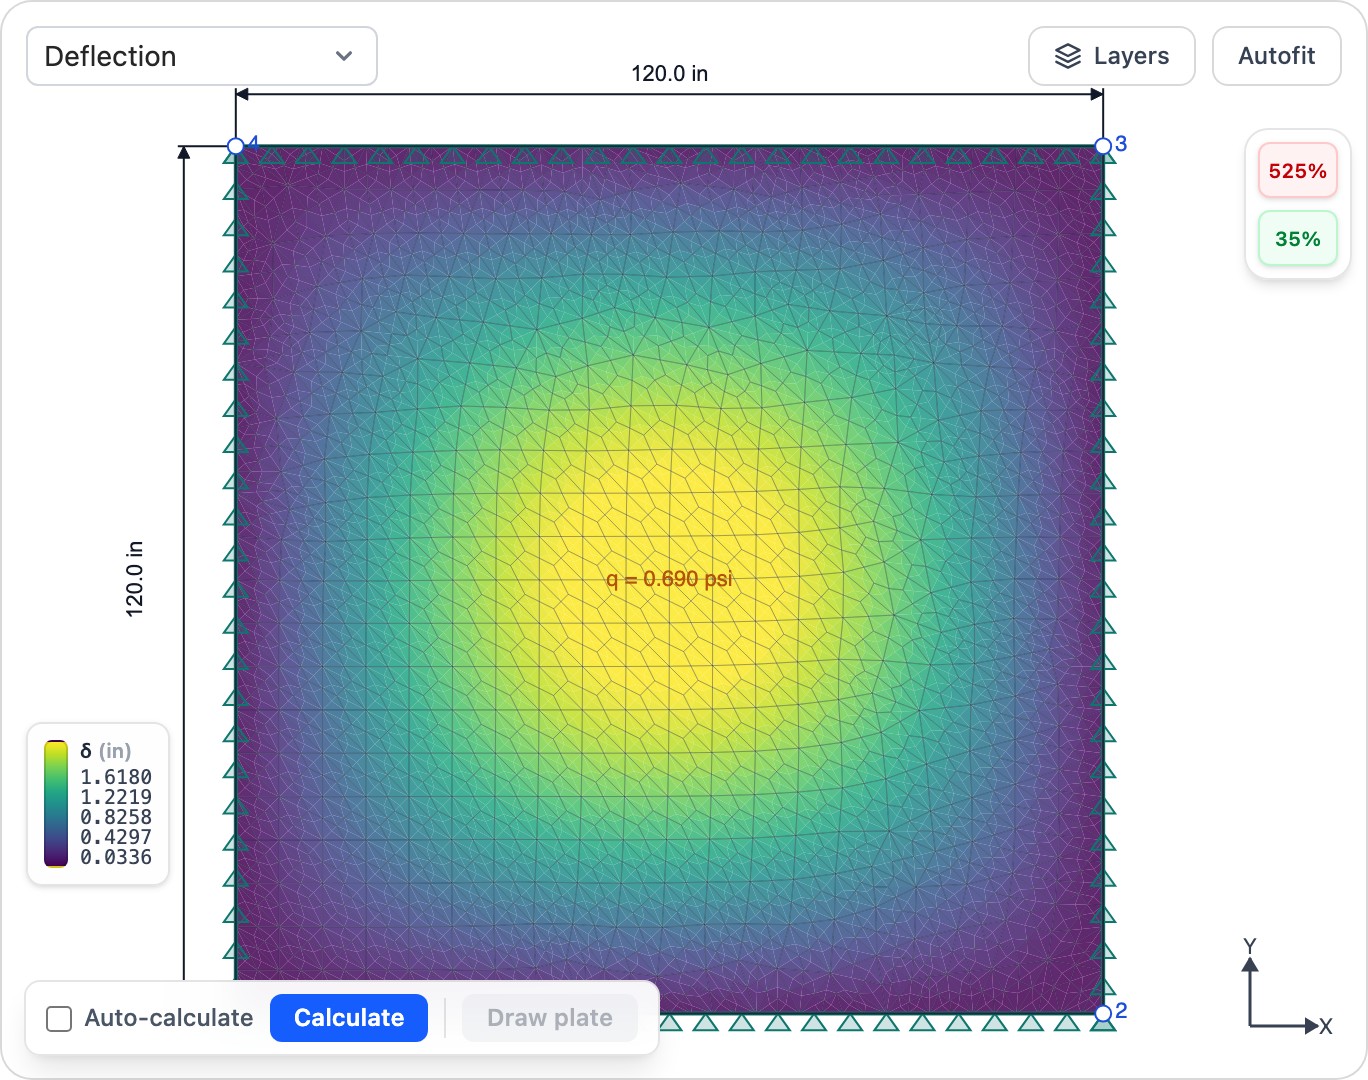Image resolution: width=1368 pixels, height=1080 pixels.
Task: Select the red 525% utilization badge
Action: coord(1297,171)
